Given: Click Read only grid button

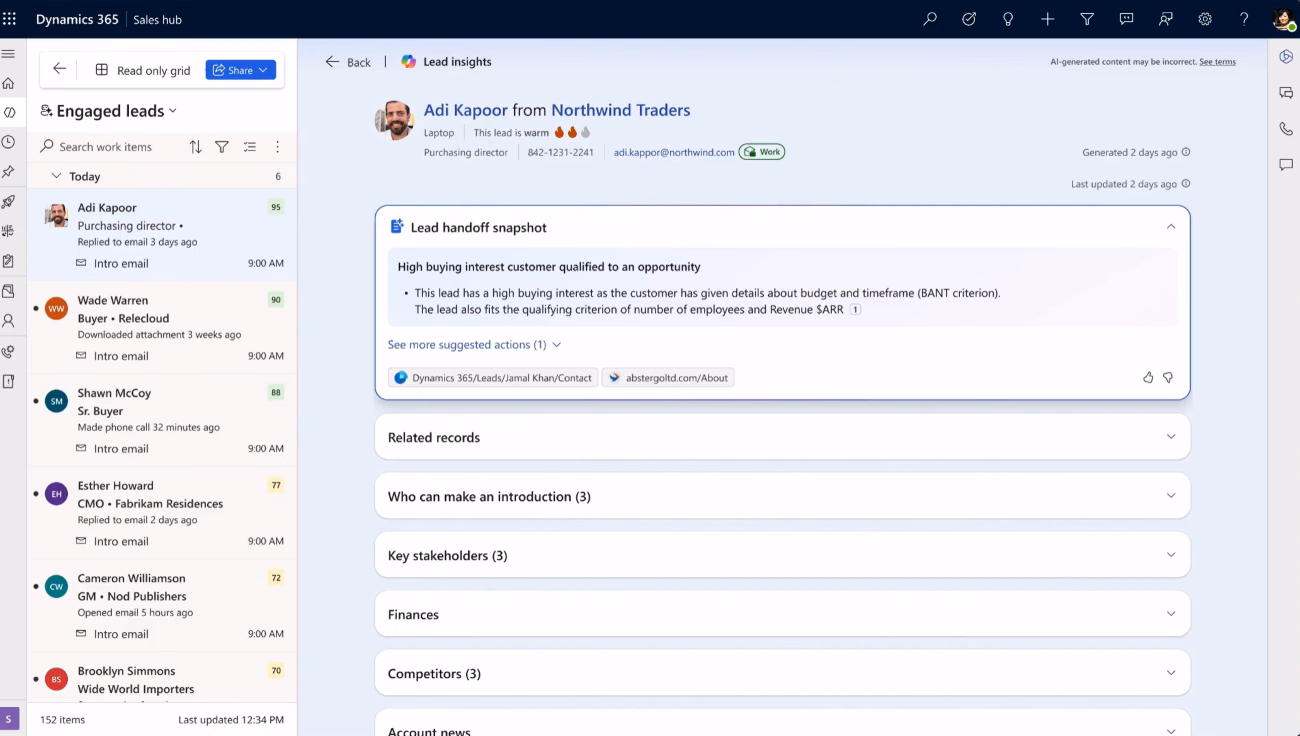Looking at the screenshot, I should click(x=143, y=70).
